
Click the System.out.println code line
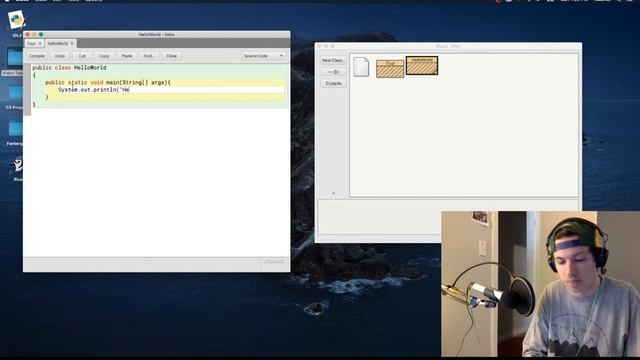93,90
